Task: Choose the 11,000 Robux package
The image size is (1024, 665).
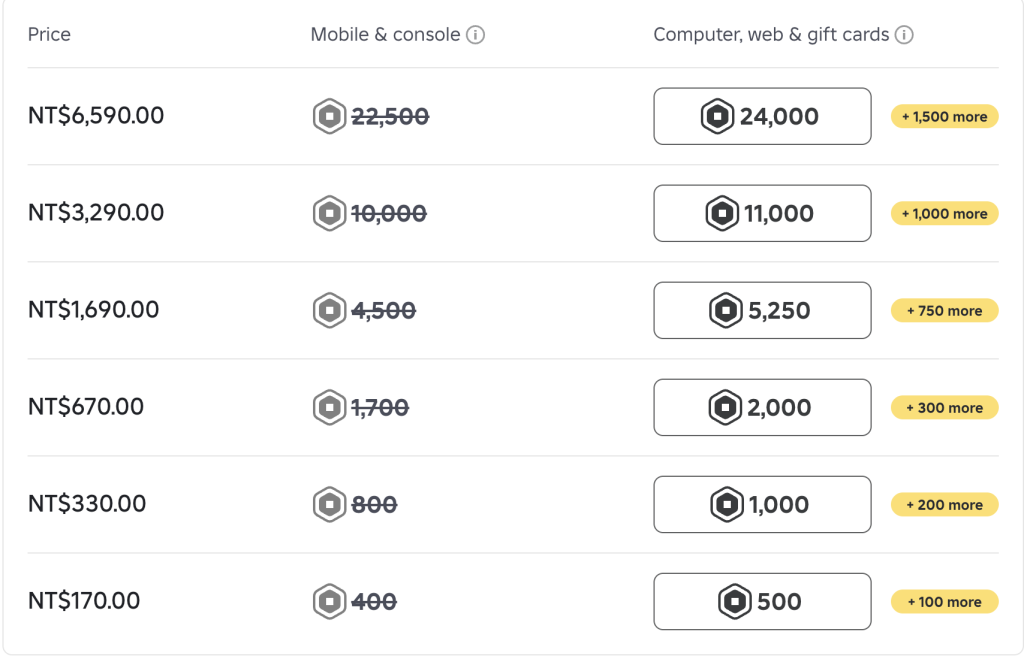Action: [x=762, y=213]
